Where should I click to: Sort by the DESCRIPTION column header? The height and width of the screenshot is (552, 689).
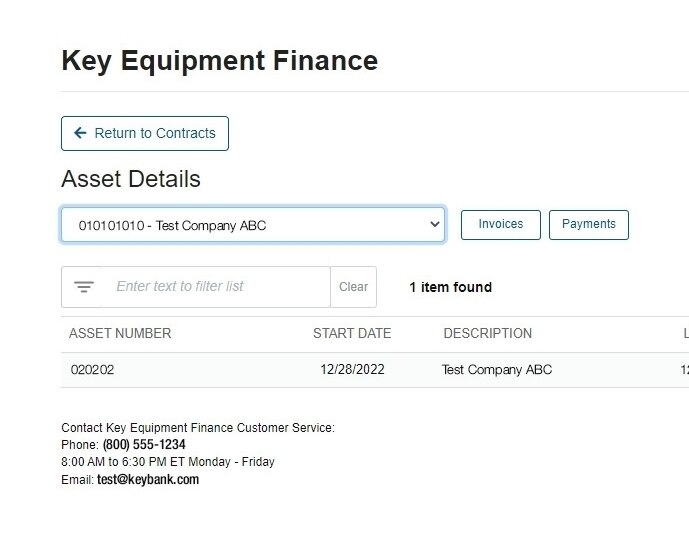click(487, 333)
